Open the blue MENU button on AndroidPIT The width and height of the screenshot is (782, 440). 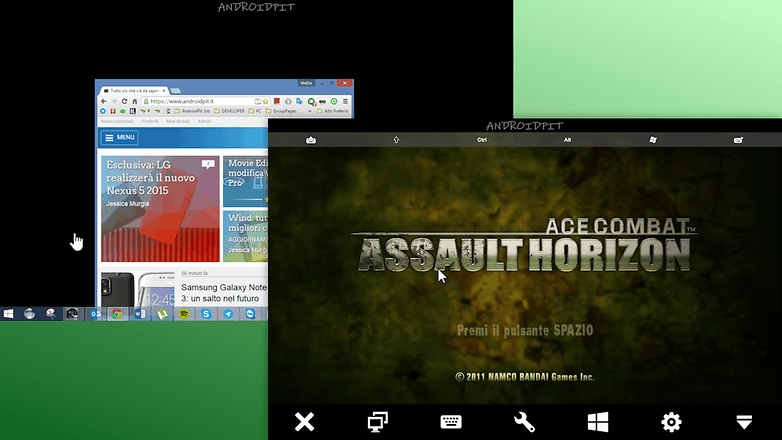(x=120, y=137)
